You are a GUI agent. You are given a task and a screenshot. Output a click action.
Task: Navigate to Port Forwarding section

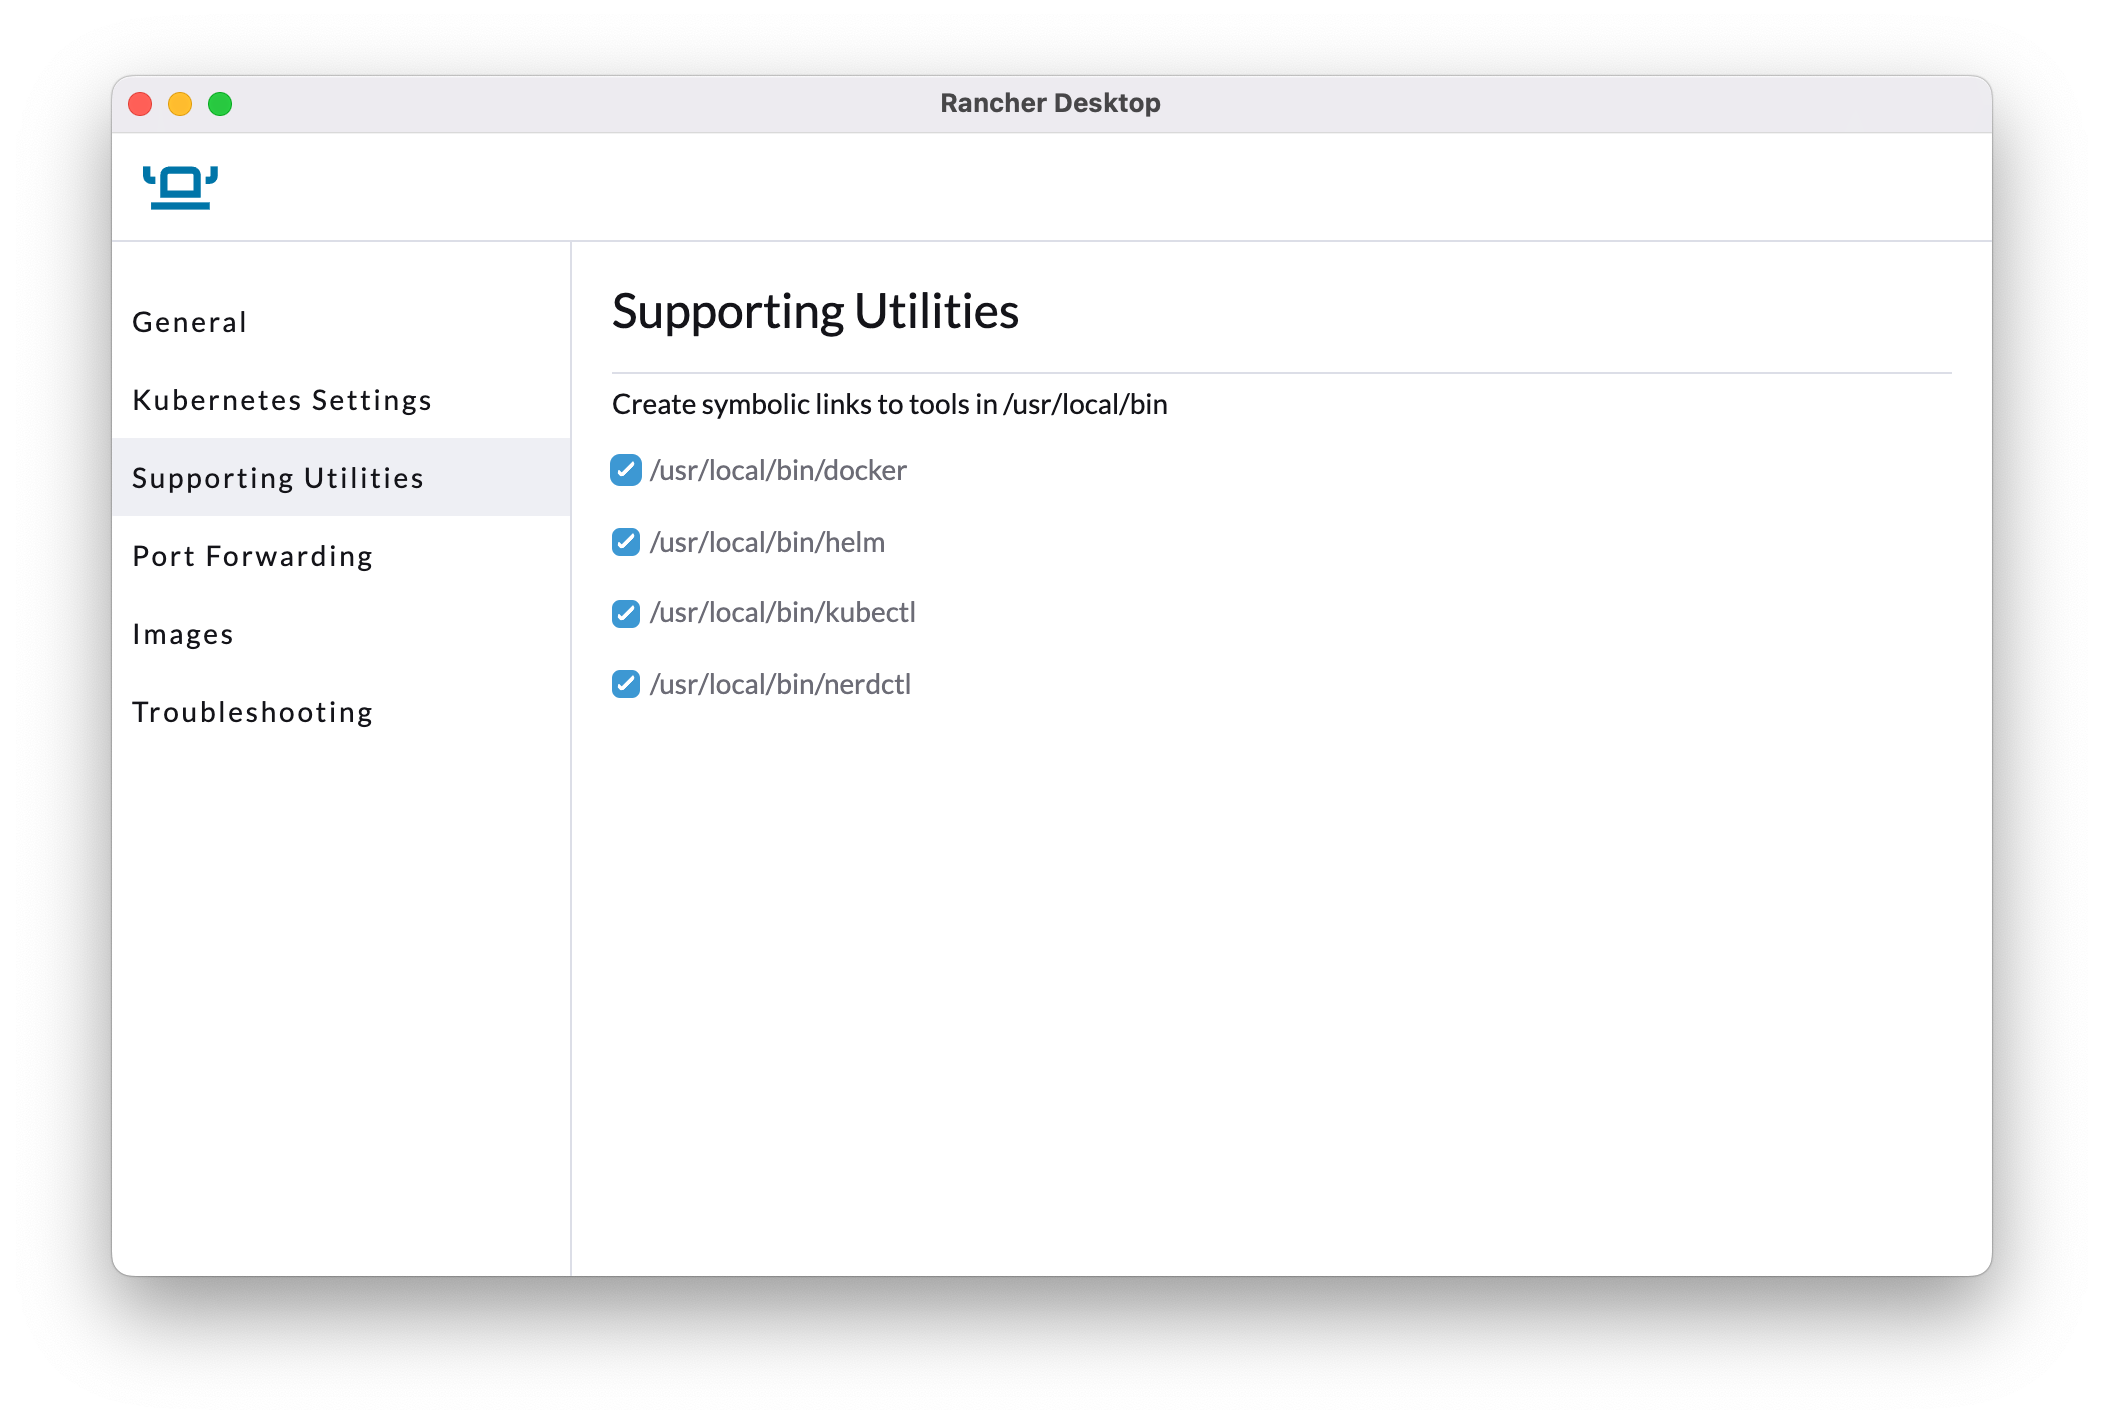pyautogui.click(x=254, y=555)
